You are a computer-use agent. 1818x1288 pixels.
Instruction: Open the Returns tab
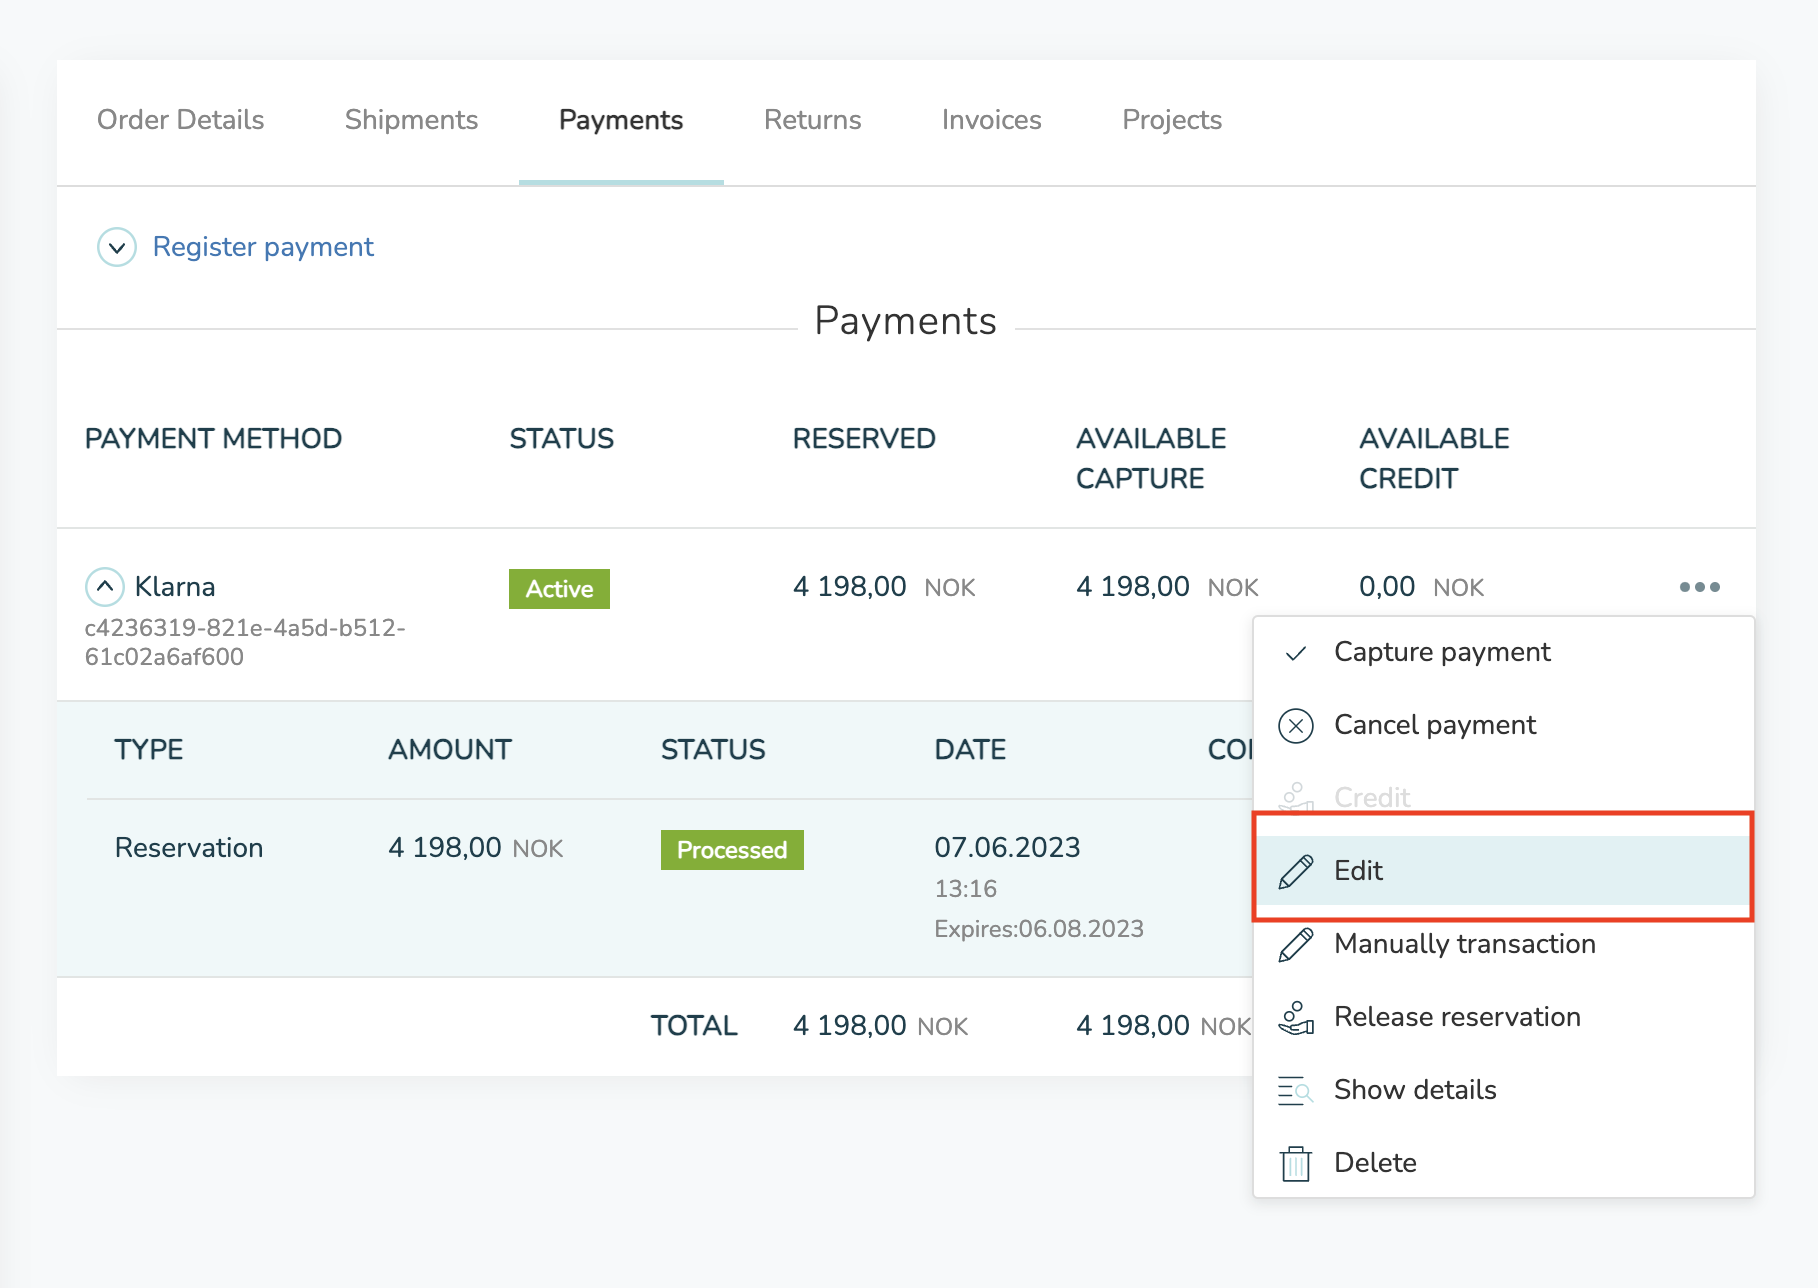click(x=812, y=120)
